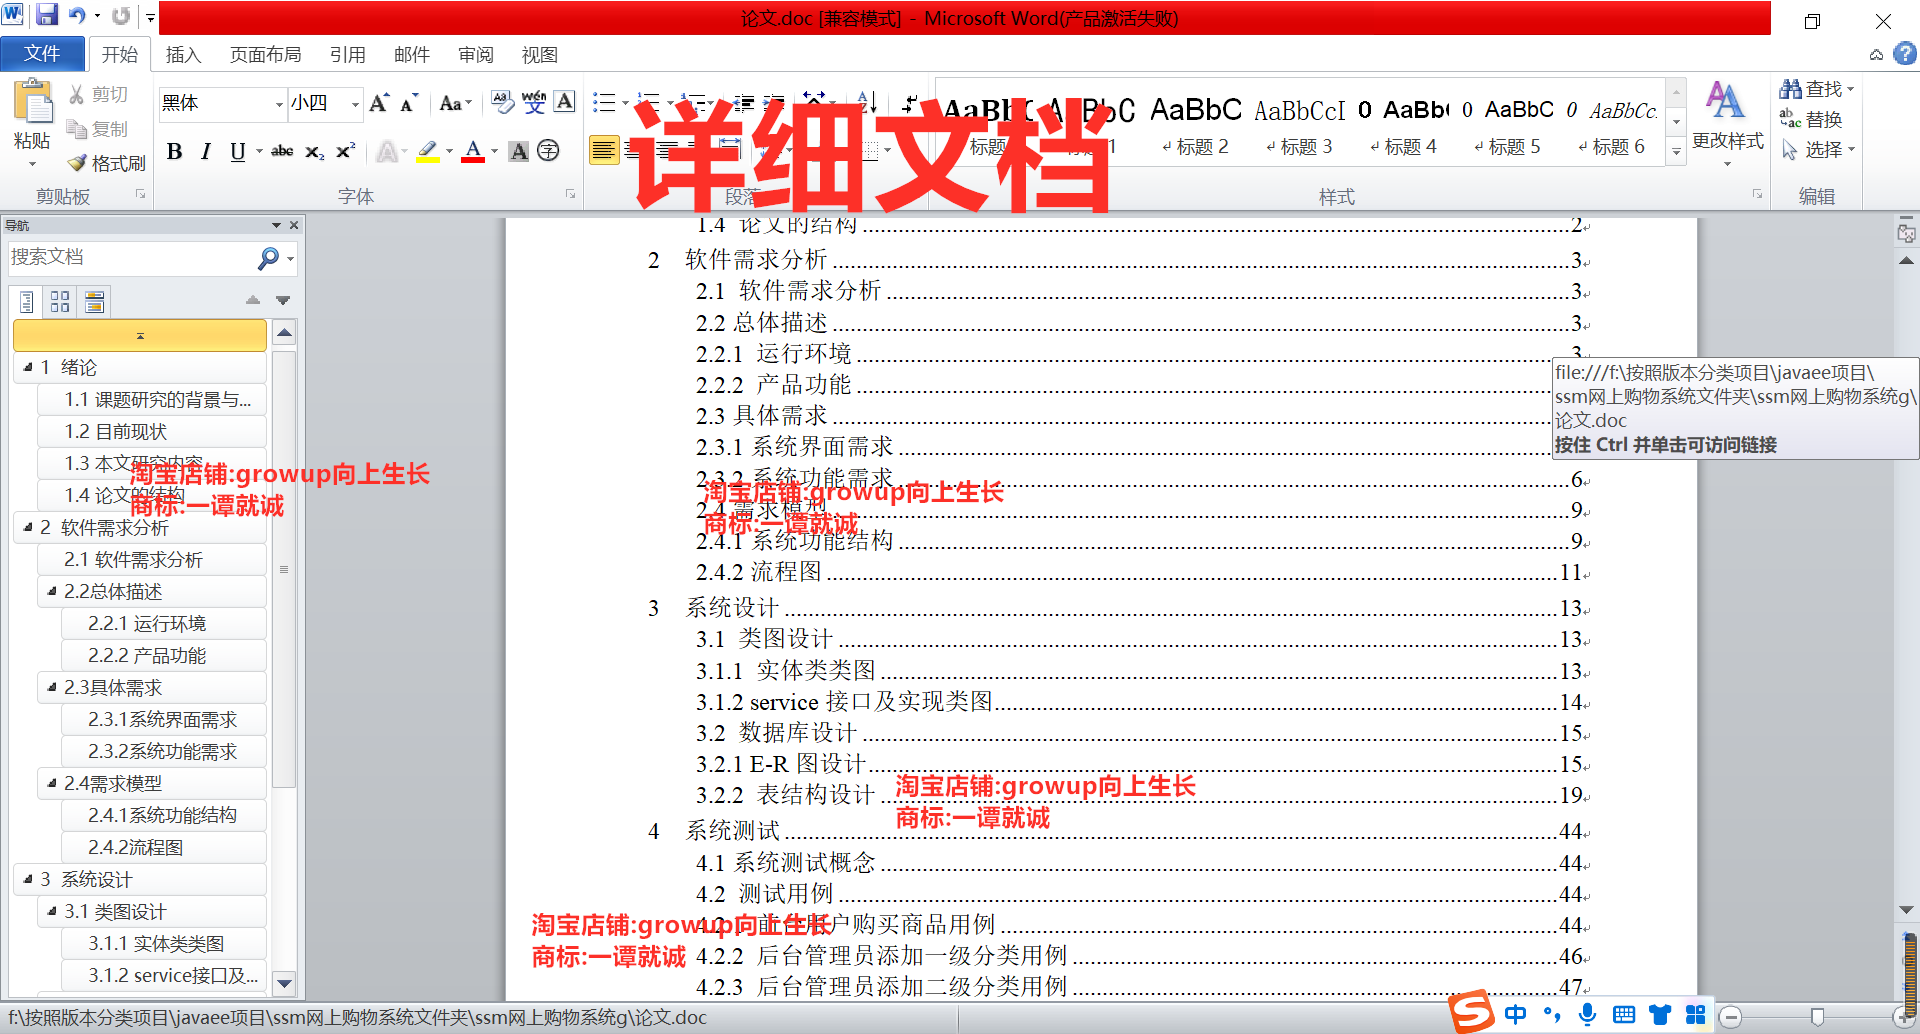1920x1034 pixels.
Task: Open the highlight color dropdown arrow
Action: tap(449, 151)
